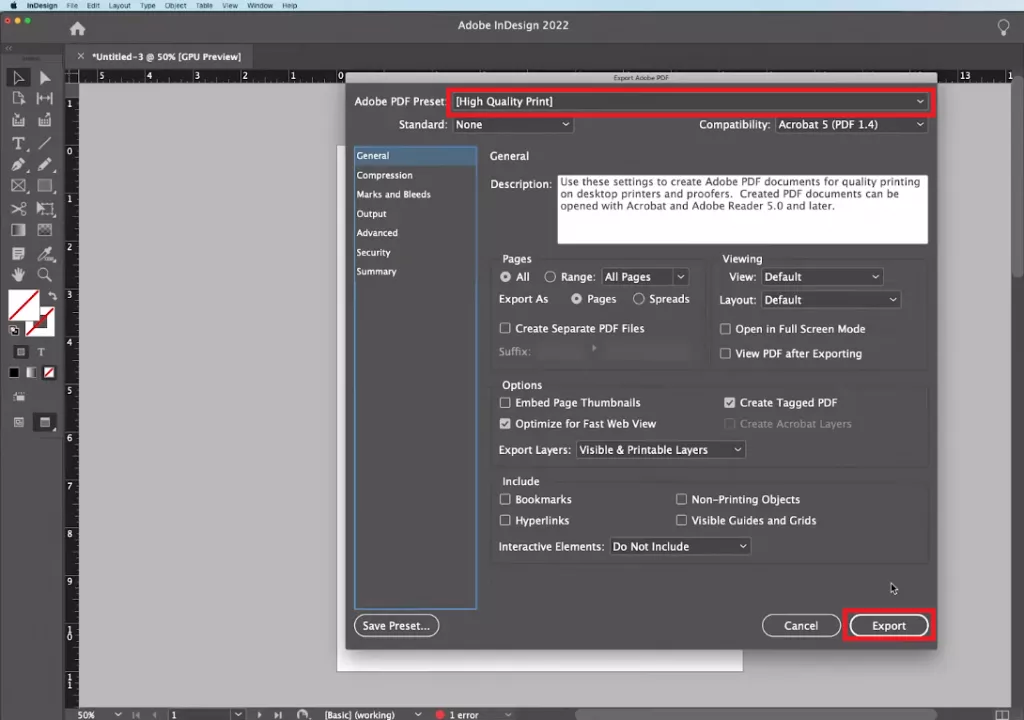Click the Save Preset button

tap(396, 626)
